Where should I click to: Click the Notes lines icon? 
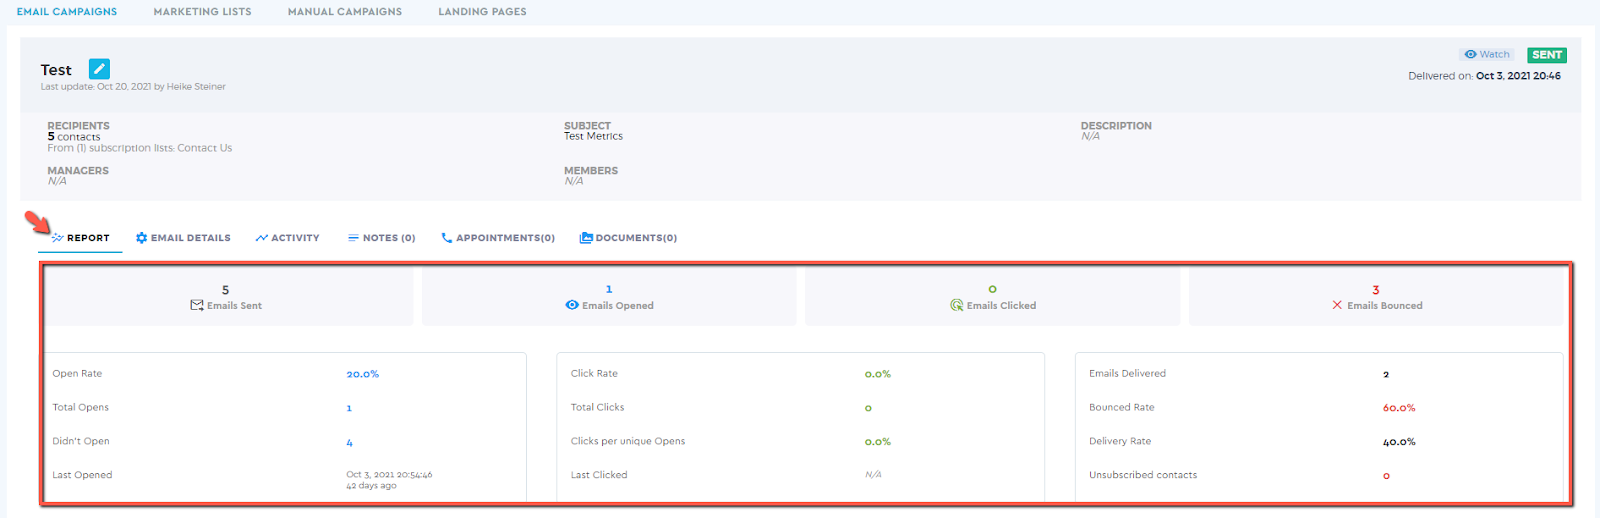coord(353,238)
